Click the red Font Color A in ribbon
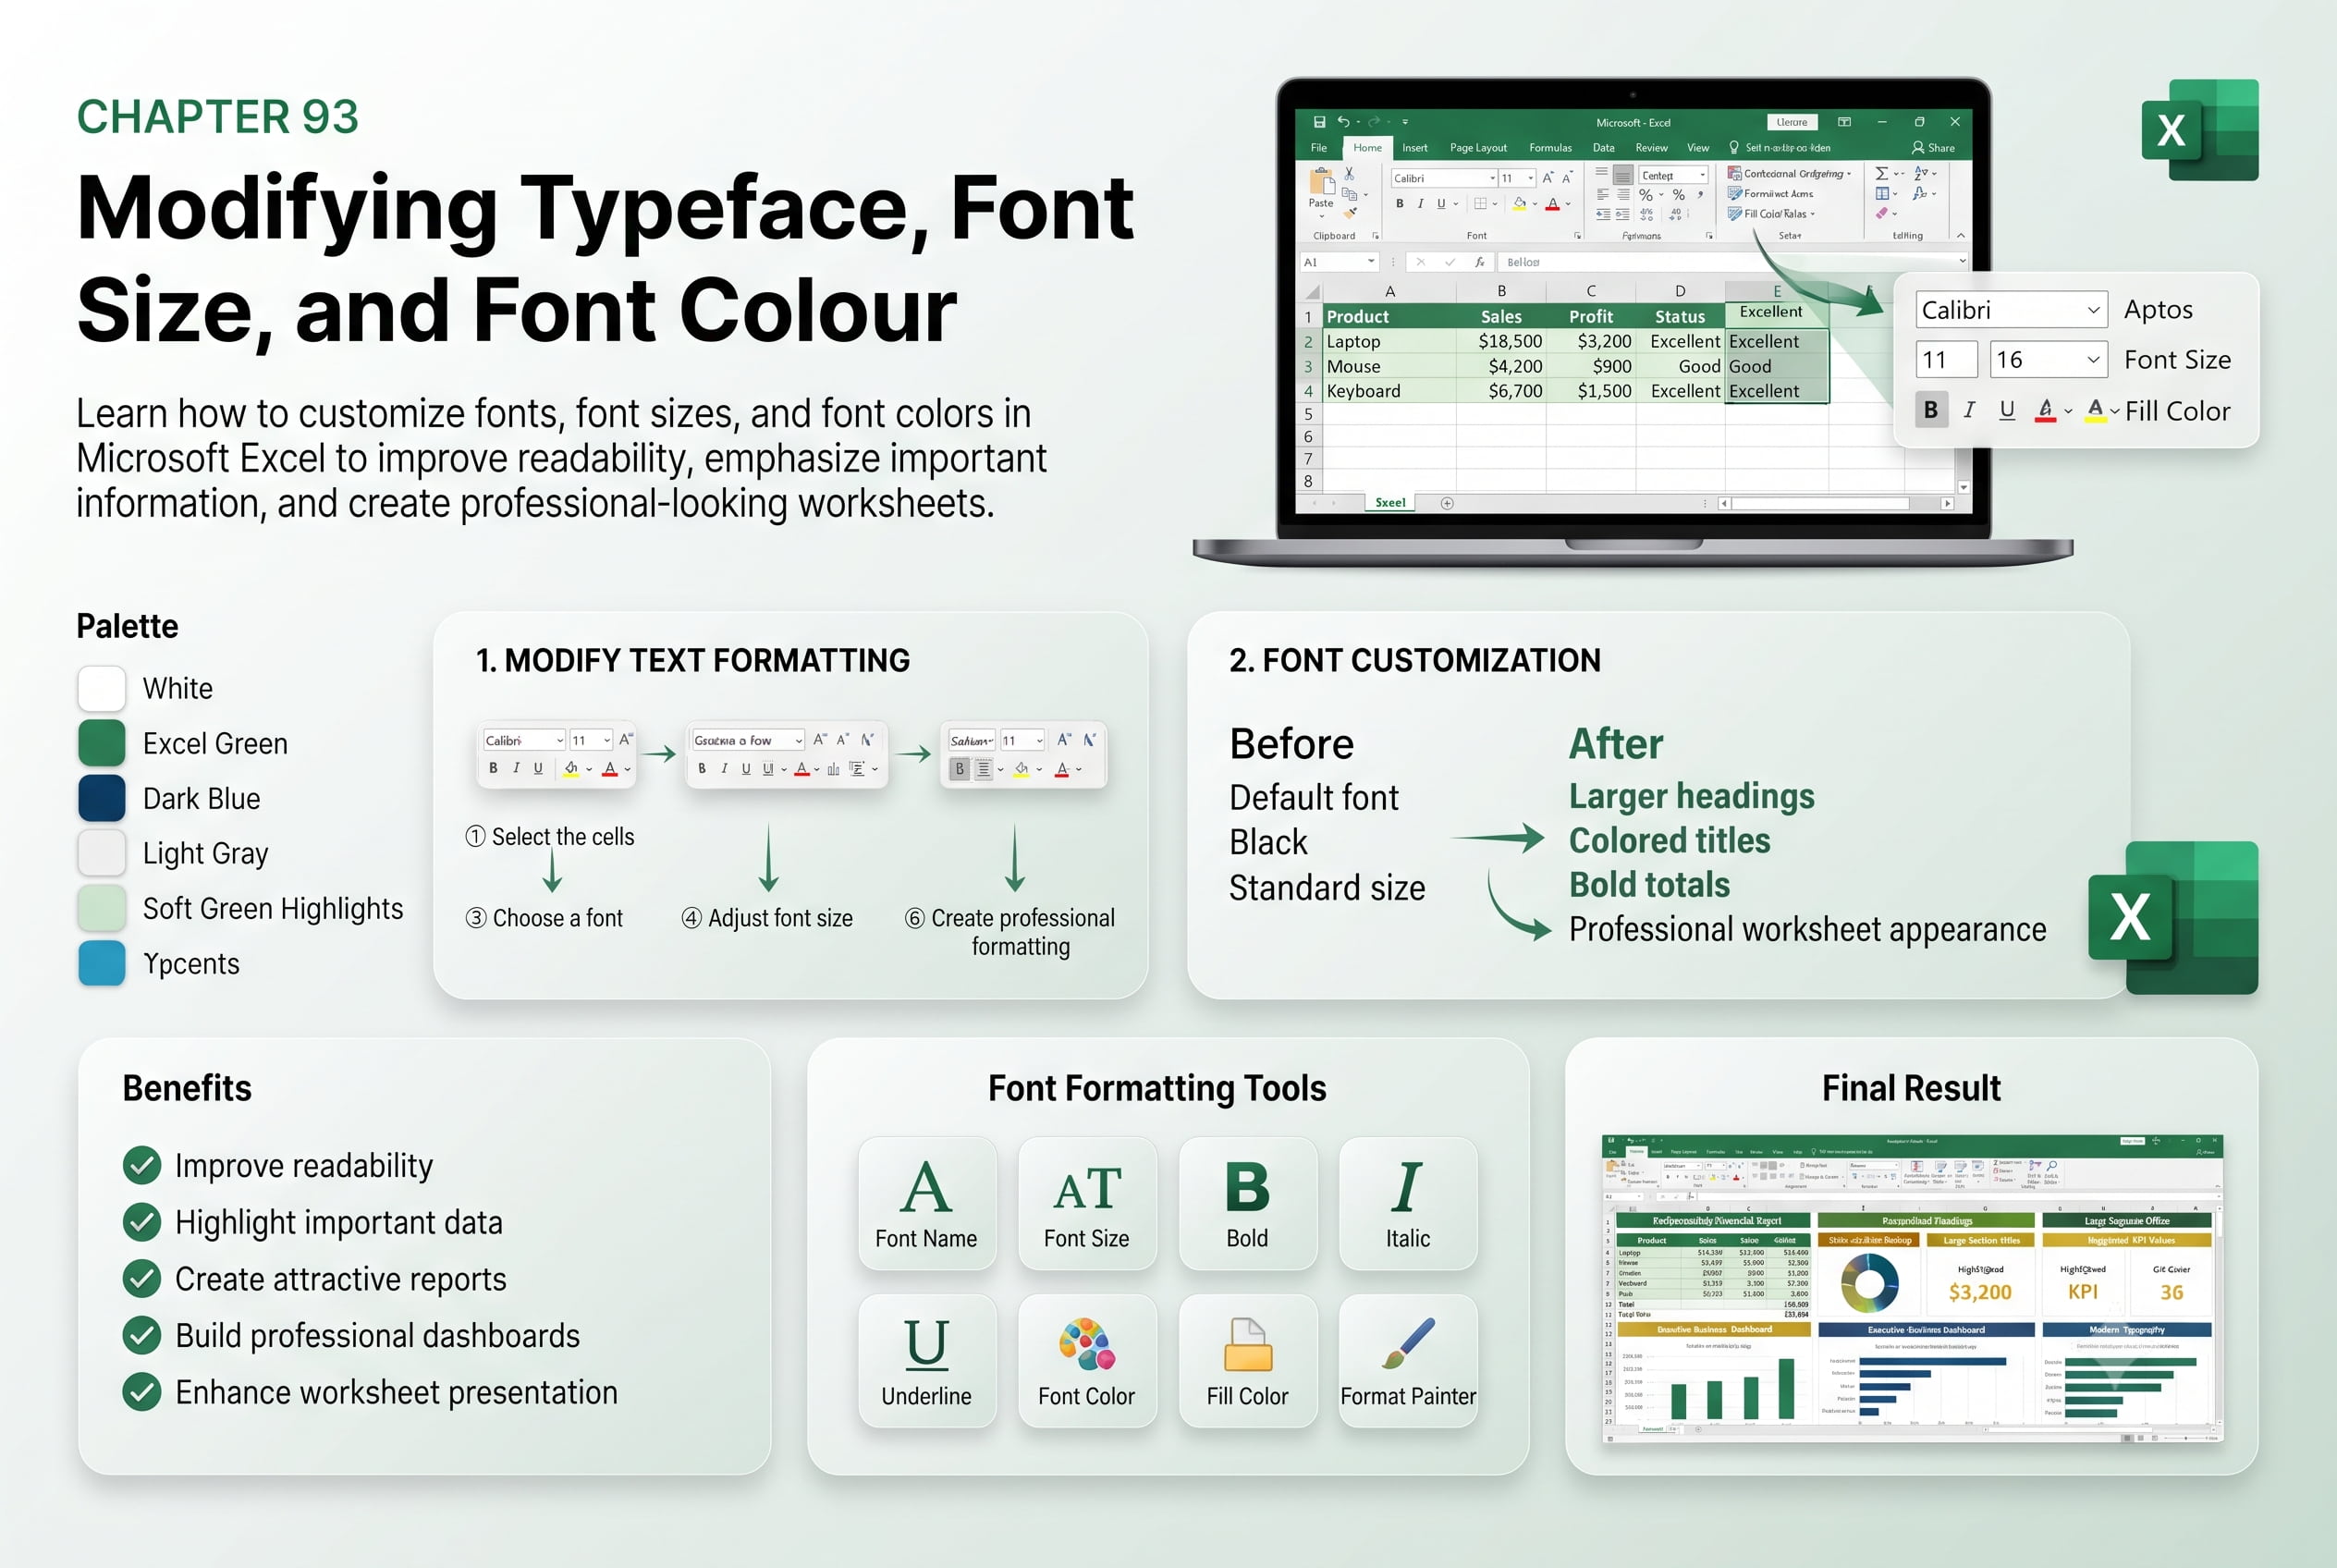The image size is (2337, 1568). [1553, 204]
